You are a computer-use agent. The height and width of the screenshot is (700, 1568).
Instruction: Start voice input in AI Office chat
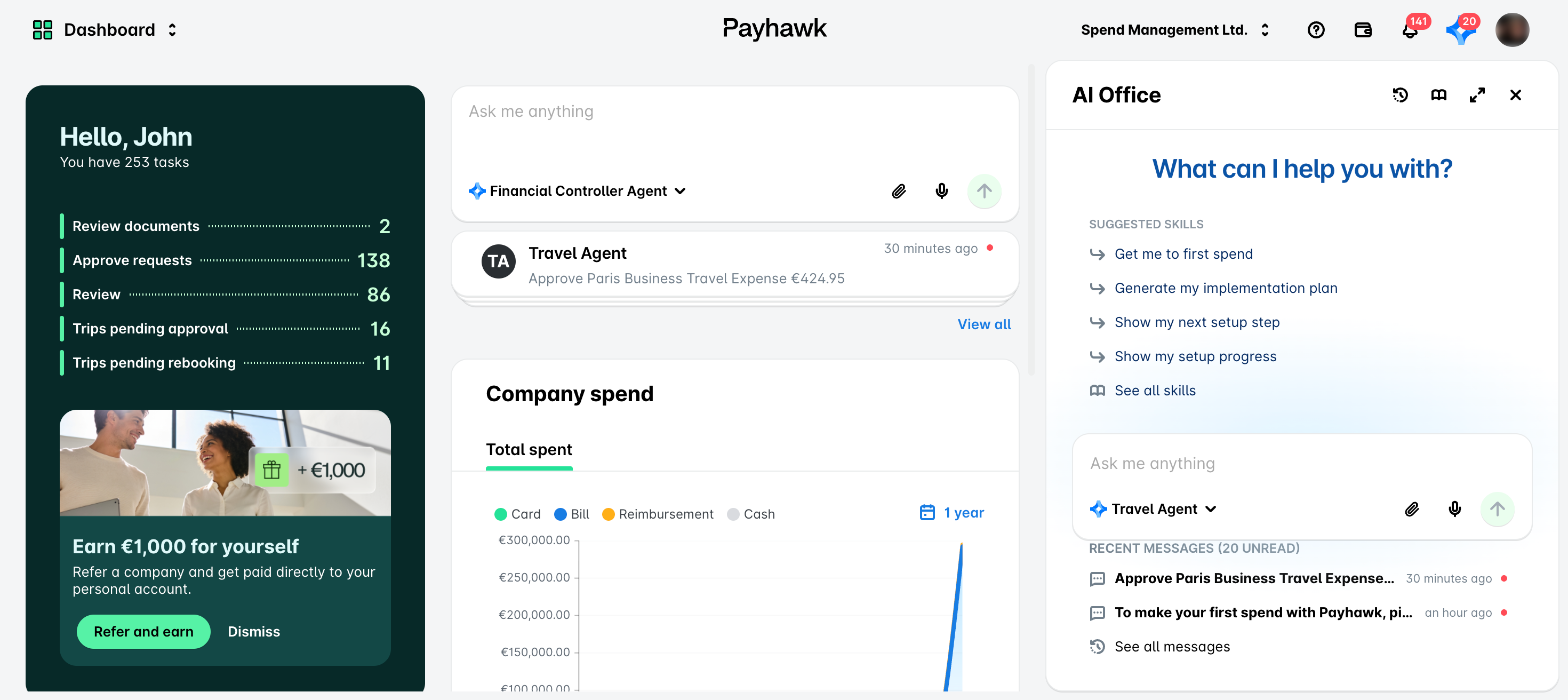pyautogui.click(x=1455, y=509)
